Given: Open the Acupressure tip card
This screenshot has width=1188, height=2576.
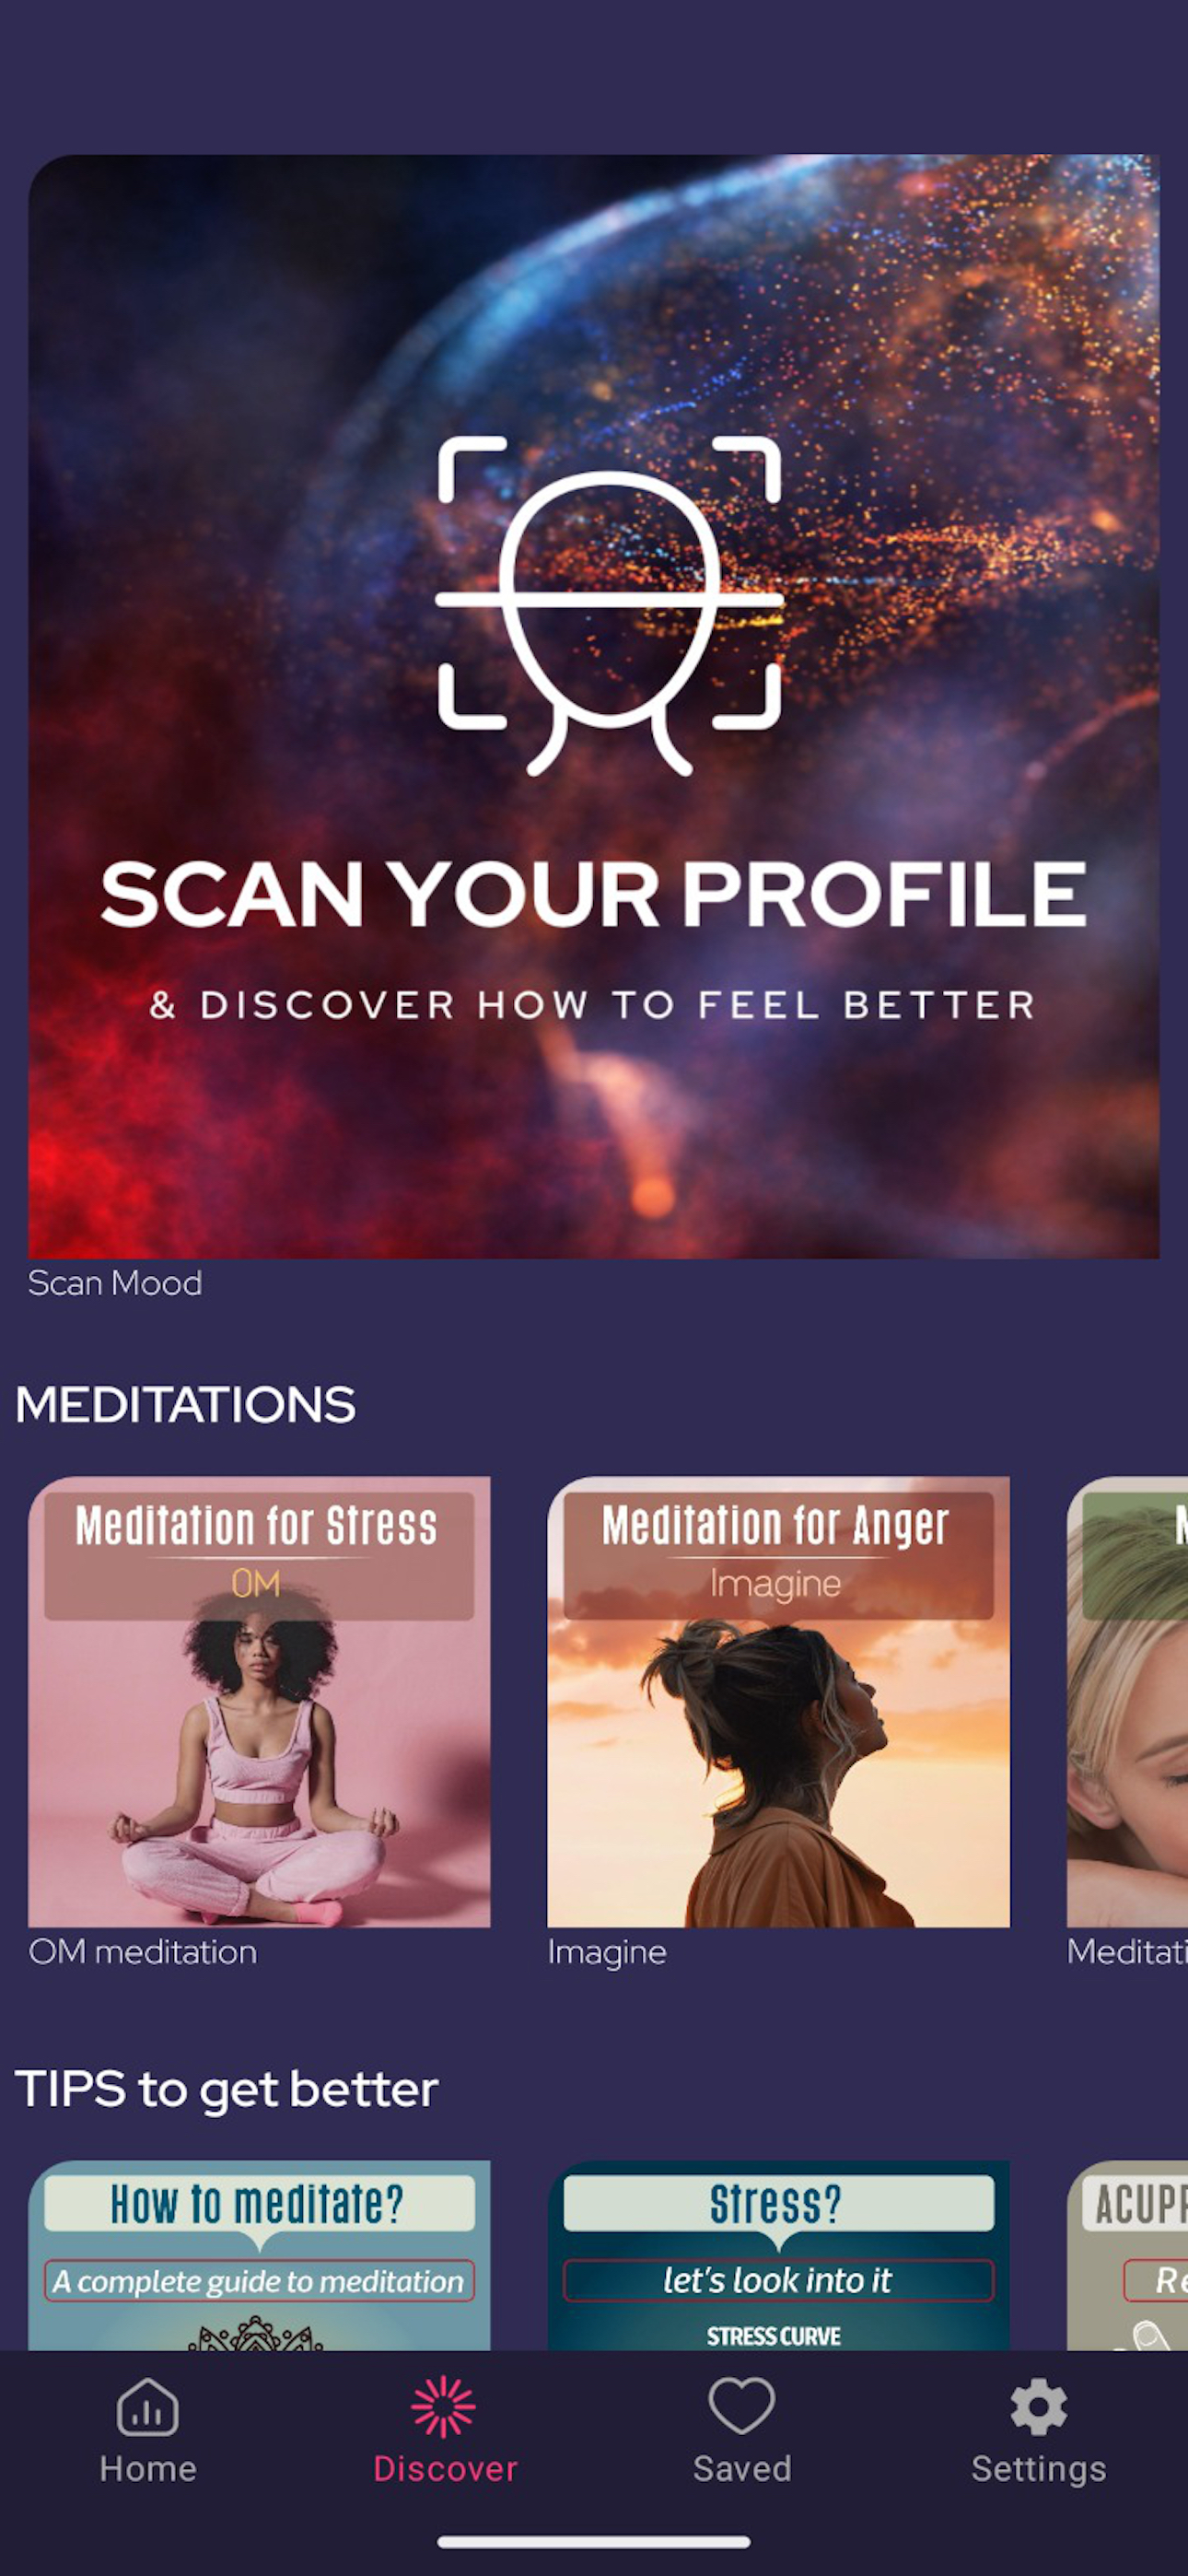Looking at the screenshot, I should point(1127,2255).
